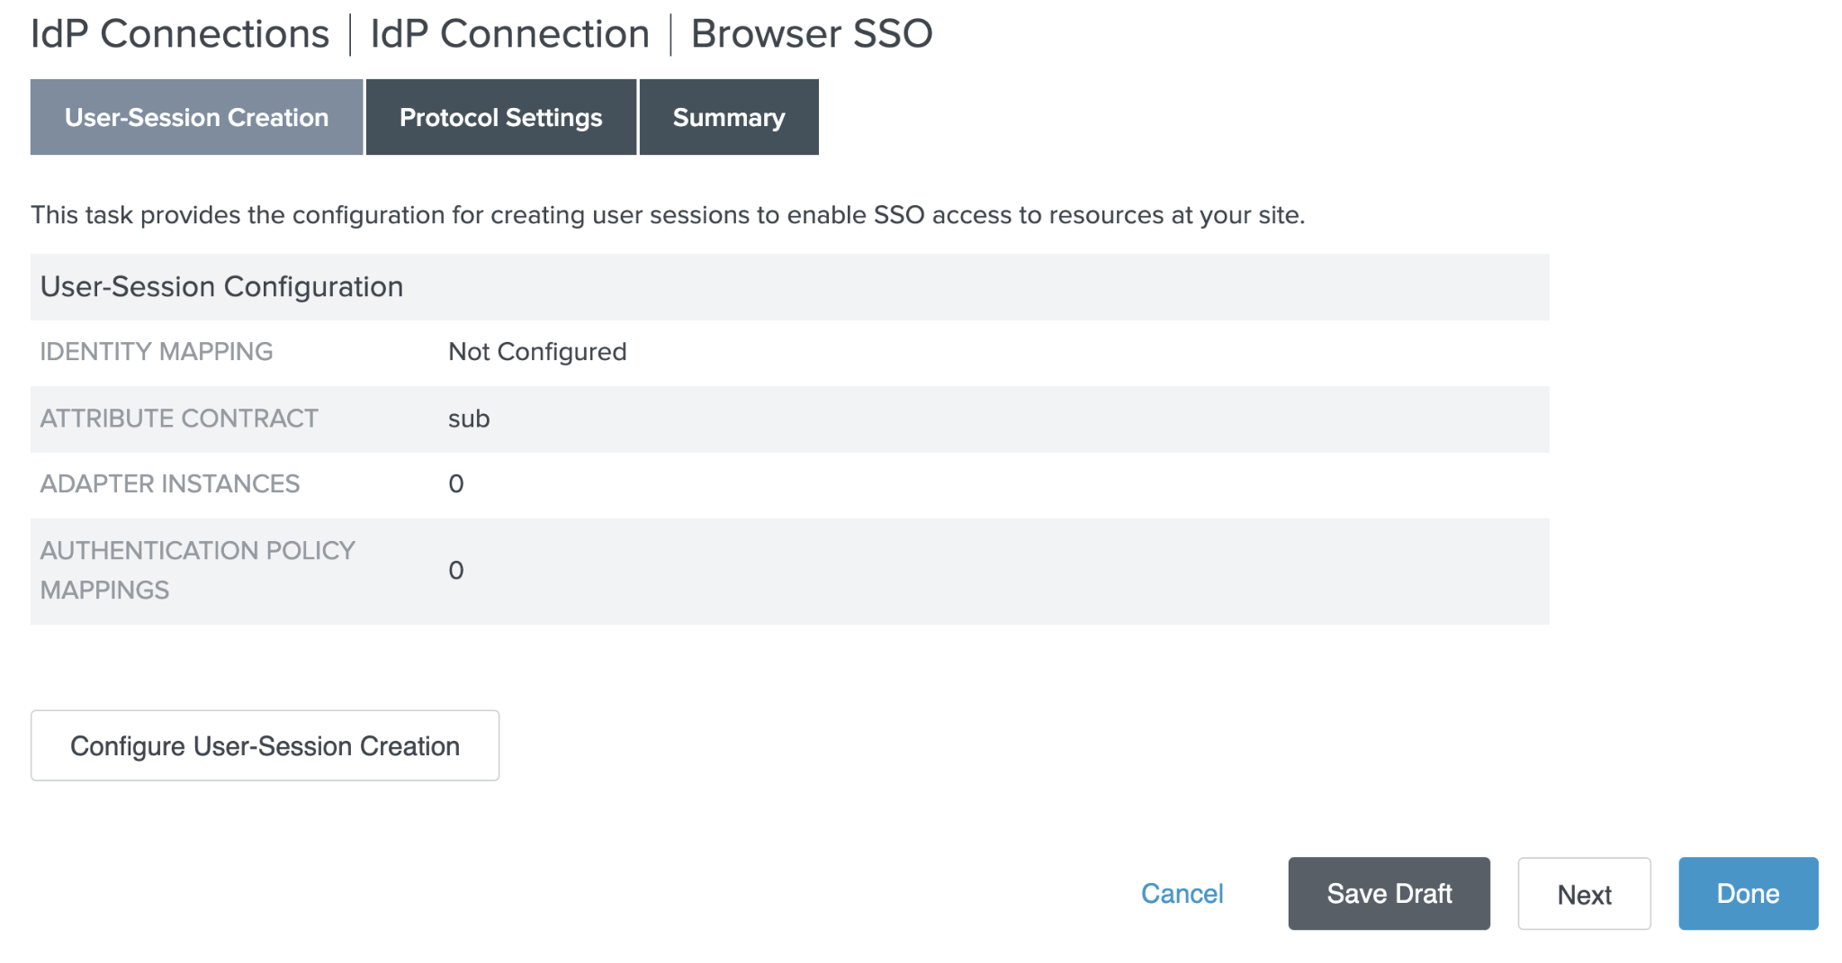Switch to the Summary tab
The width and height of the screenshot is (1842, 963).
click(728, 117)
